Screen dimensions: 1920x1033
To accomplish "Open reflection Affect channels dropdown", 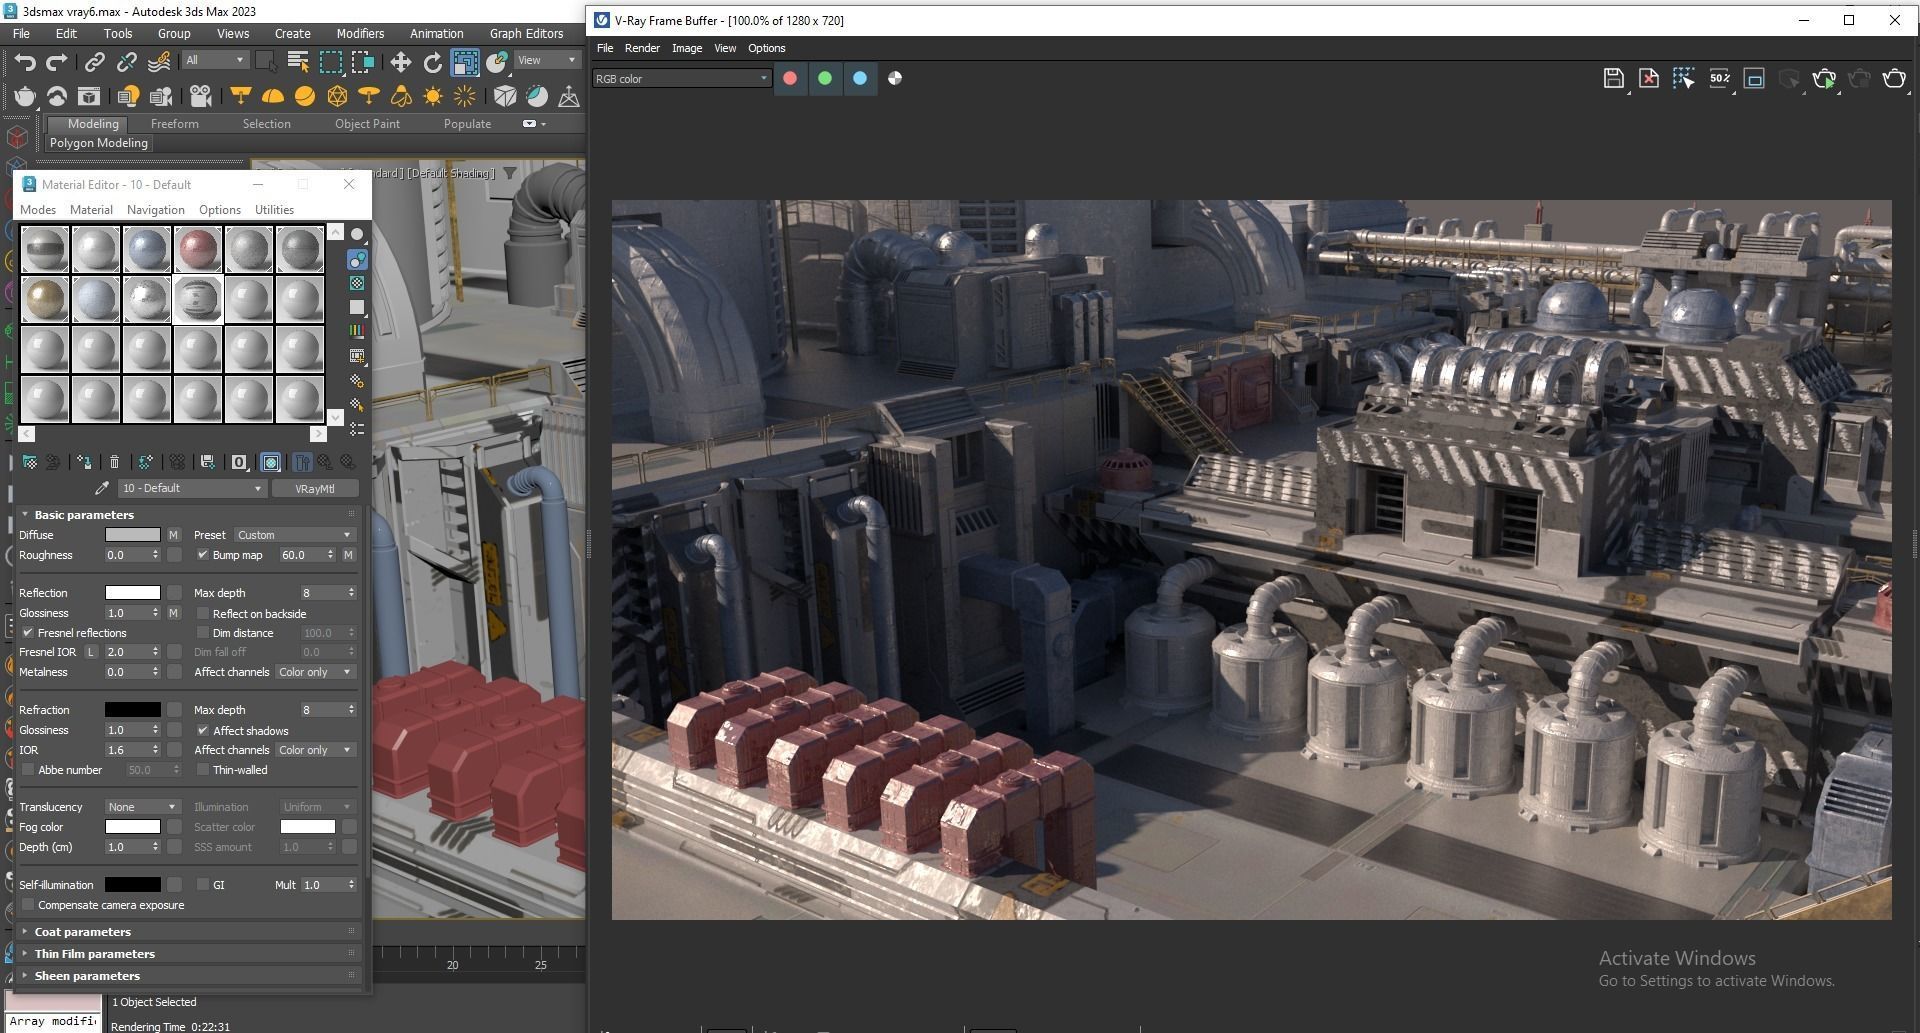I will (315, 672).
